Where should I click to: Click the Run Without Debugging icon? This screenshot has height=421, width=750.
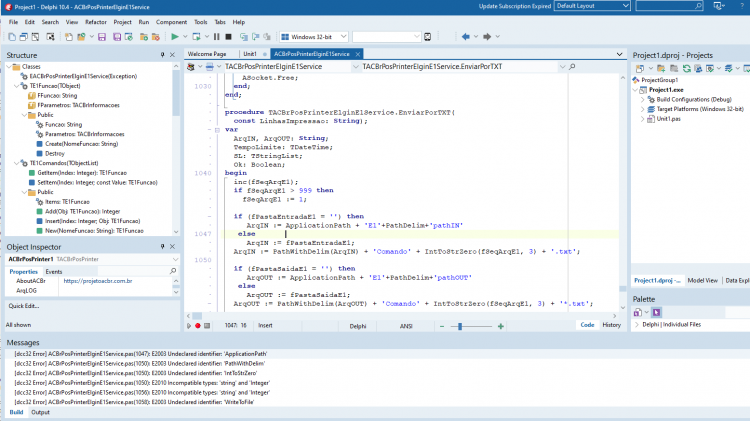pyautogui.click(x=196, y=37)
